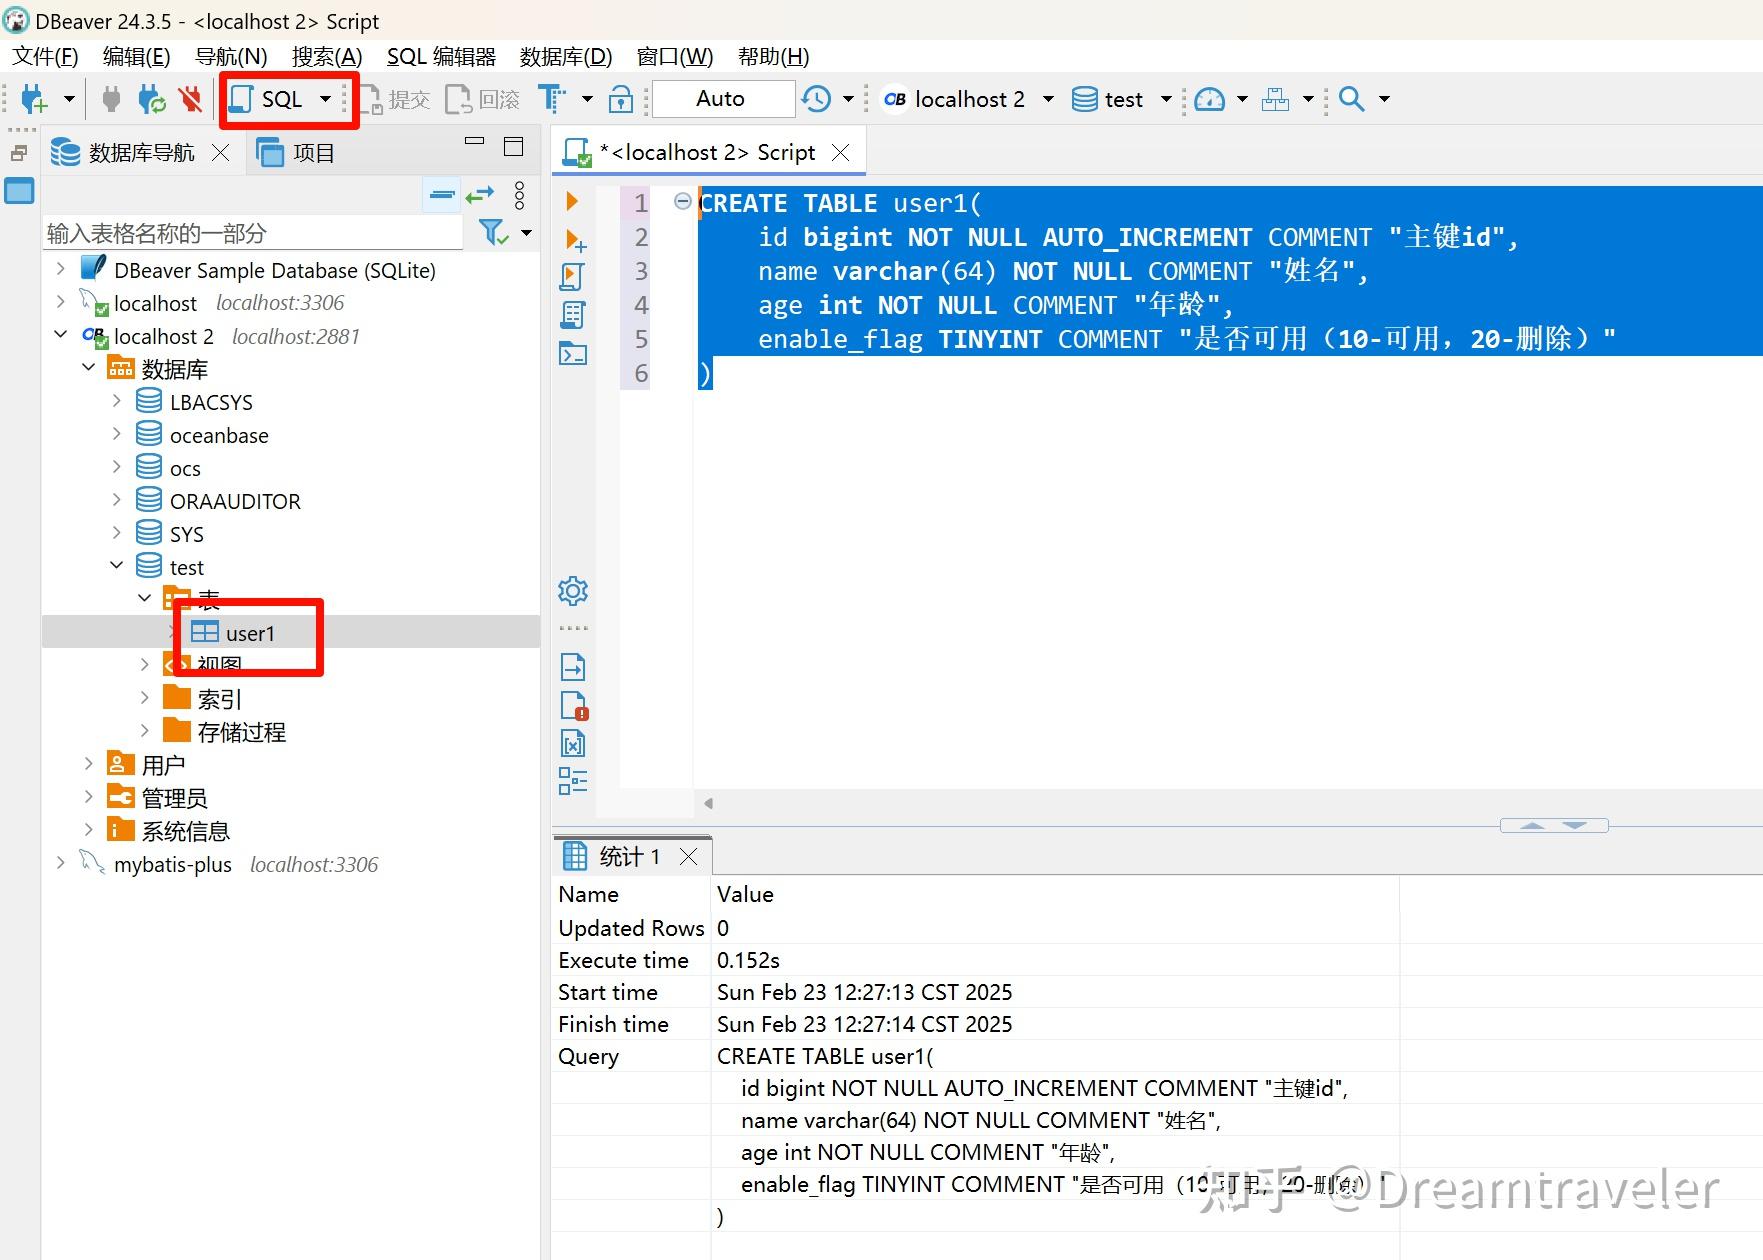Open the 数据库(D) menu

pos(566,56)
